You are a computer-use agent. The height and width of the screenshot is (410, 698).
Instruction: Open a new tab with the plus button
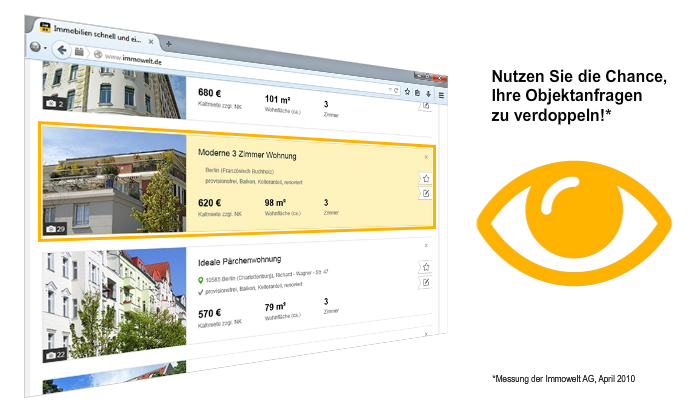coord(168,44)
